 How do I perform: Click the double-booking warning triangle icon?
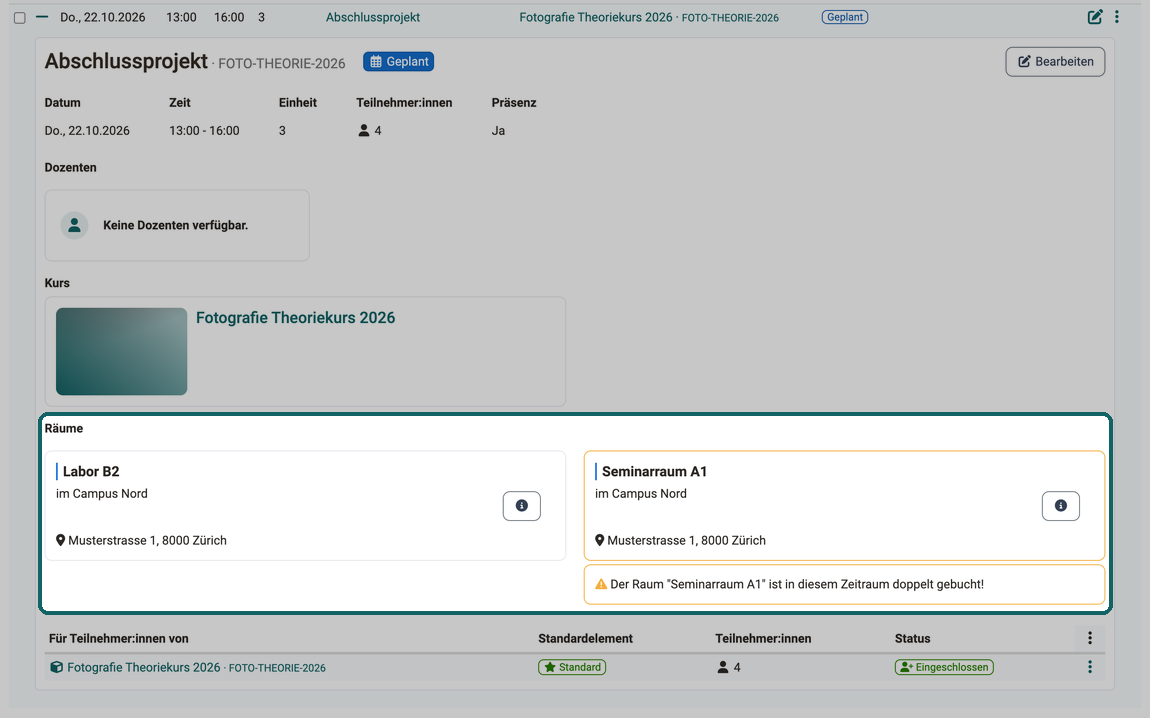point(601,585)
